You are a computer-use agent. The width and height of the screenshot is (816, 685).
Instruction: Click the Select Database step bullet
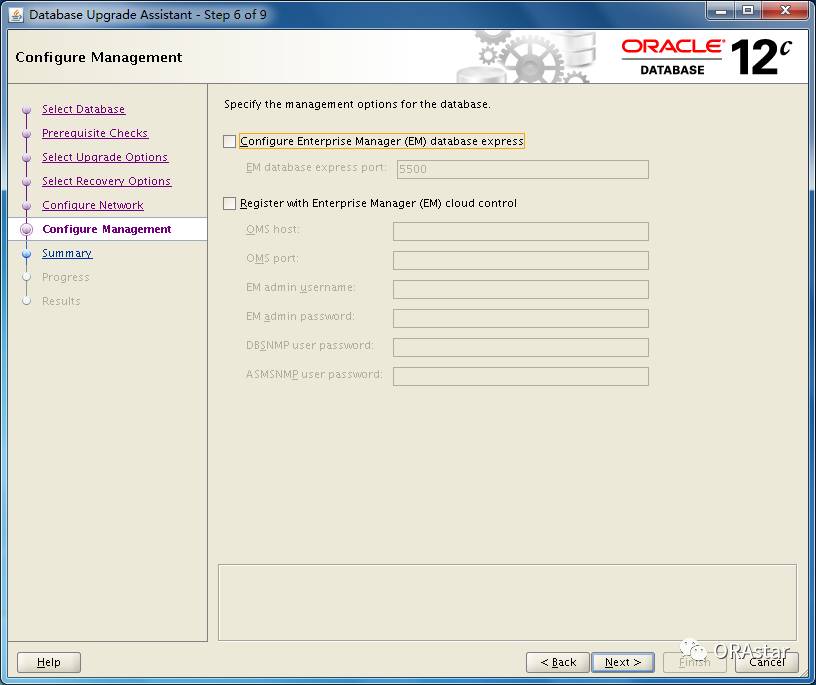pos(27,110)
